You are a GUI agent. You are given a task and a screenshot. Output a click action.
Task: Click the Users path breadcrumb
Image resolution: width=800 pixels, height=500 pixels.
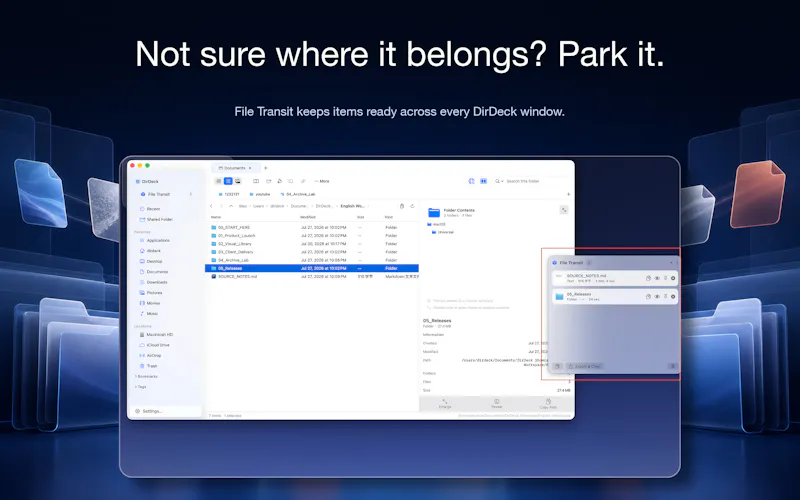(x=259, y=206)
